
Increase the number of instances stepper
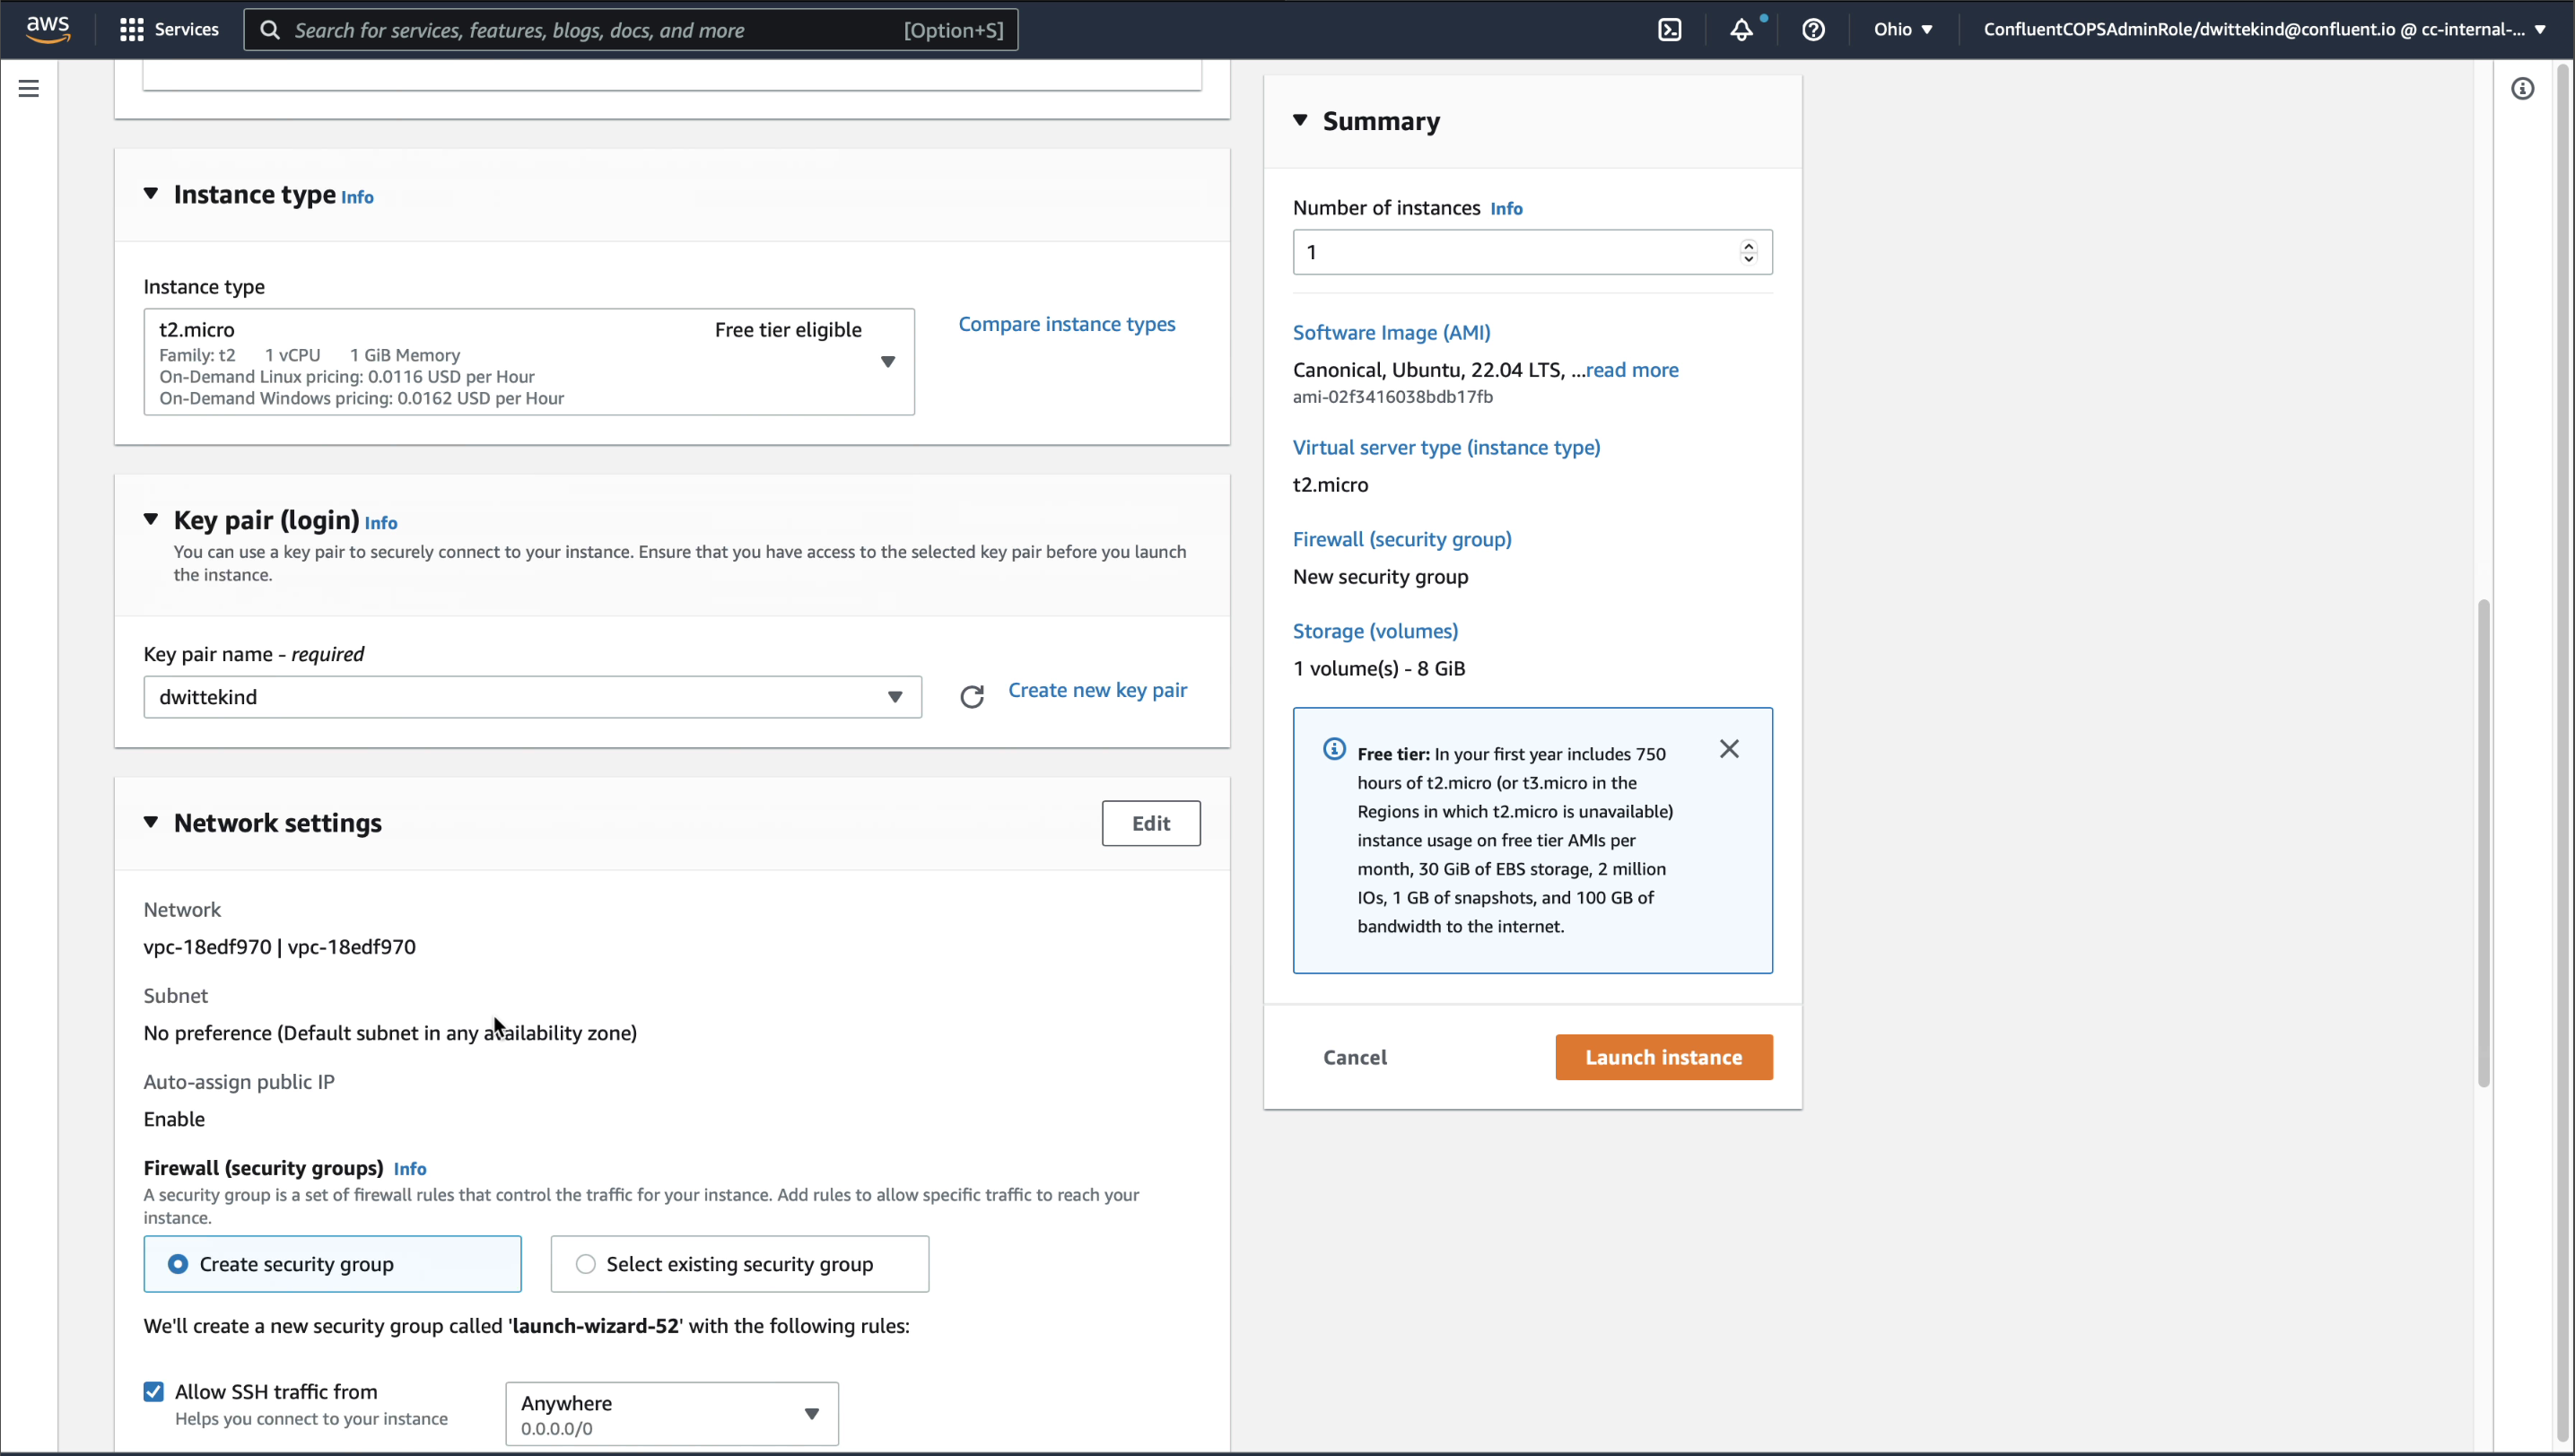pyautogui.click(x=1748, y=245)
